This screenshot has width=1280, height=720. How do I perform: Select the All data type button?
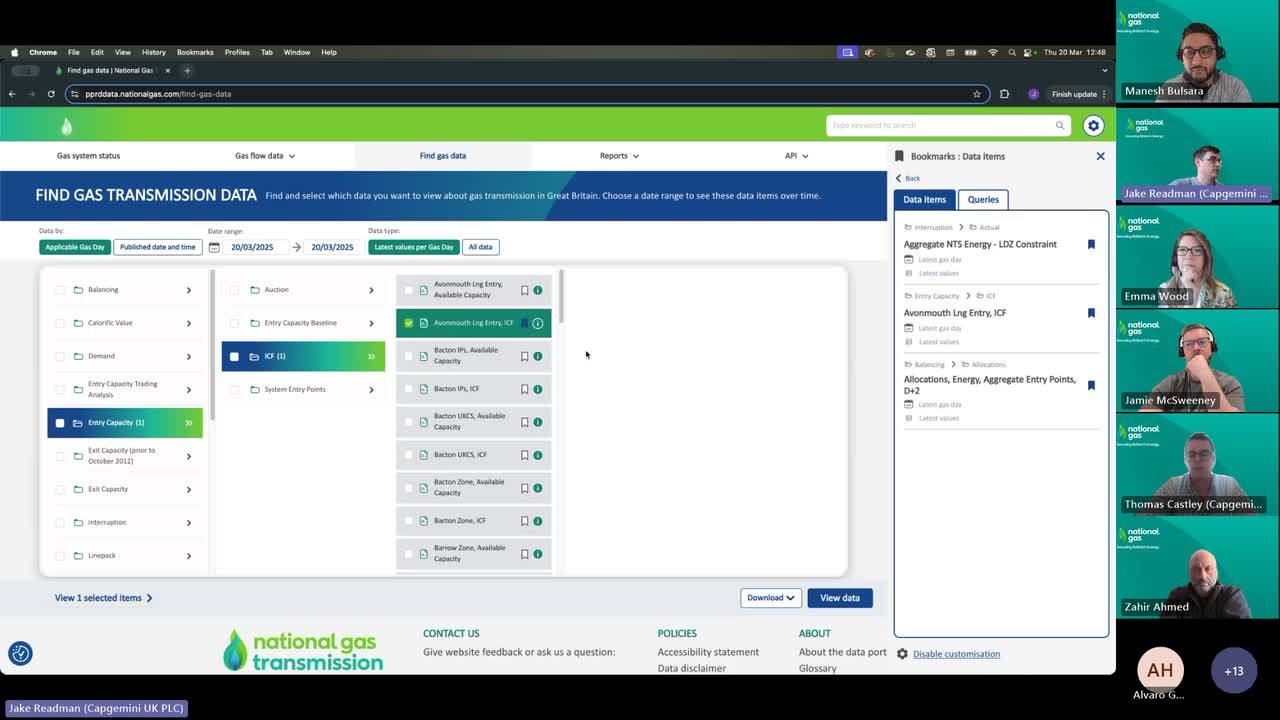[481, 247]
